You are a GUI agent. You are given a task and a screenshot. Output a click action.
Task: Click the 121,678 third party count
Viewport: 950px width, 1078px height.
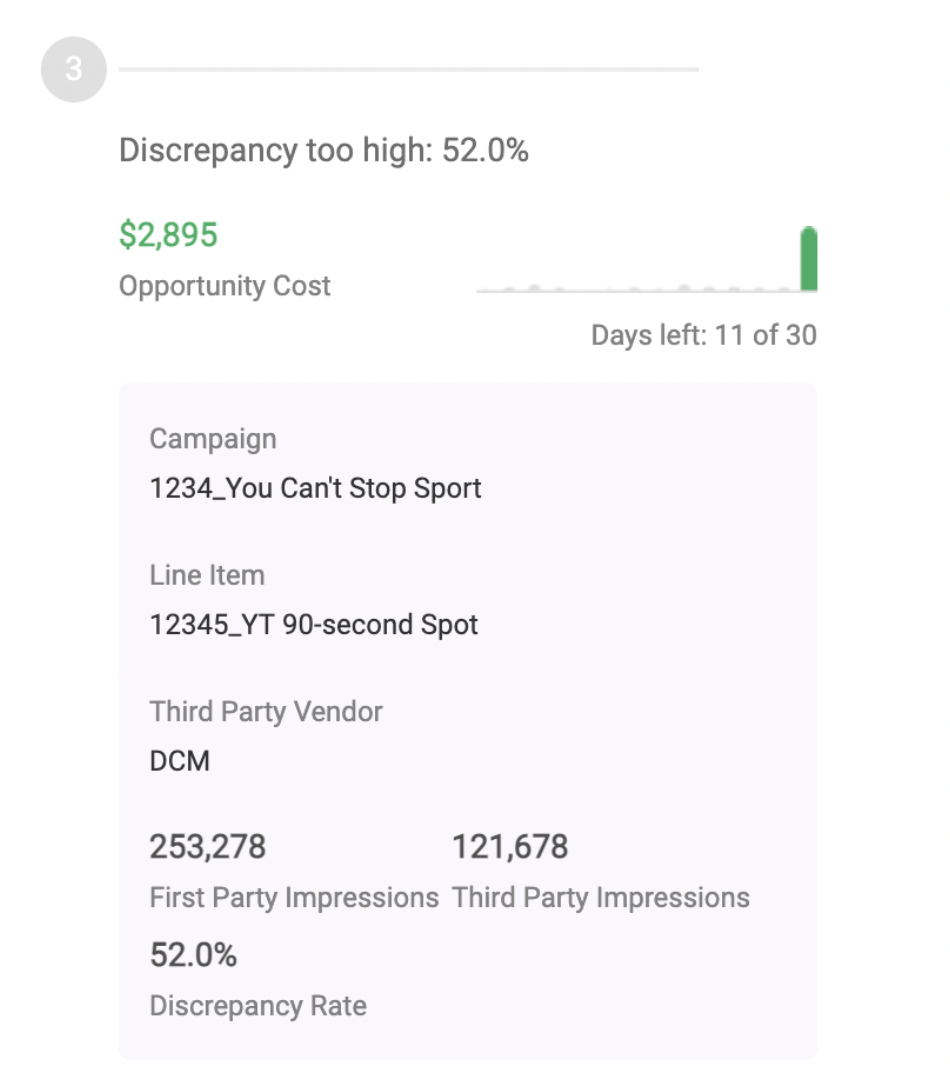coord(510,847)
